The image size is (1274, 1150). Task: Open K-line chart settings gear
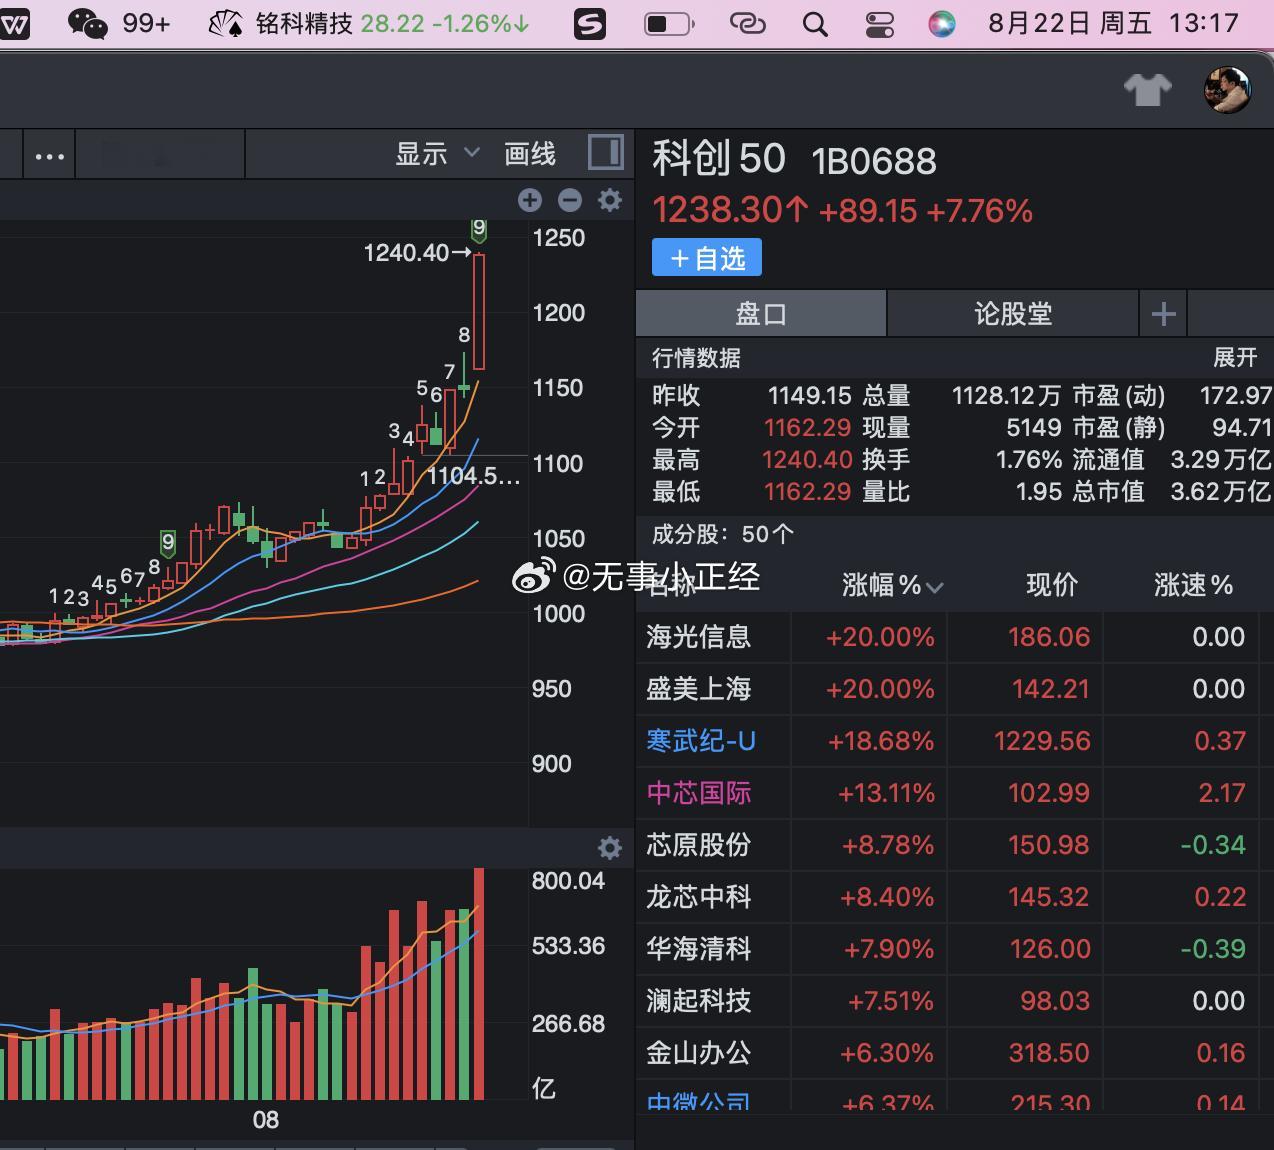610,200
